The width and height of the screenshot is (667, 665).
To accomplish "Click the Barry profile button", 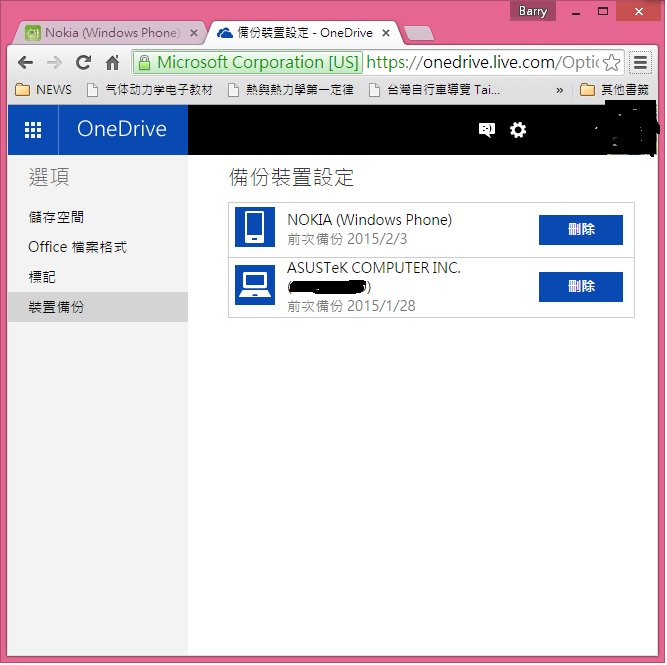I will [x=533, y=11].
